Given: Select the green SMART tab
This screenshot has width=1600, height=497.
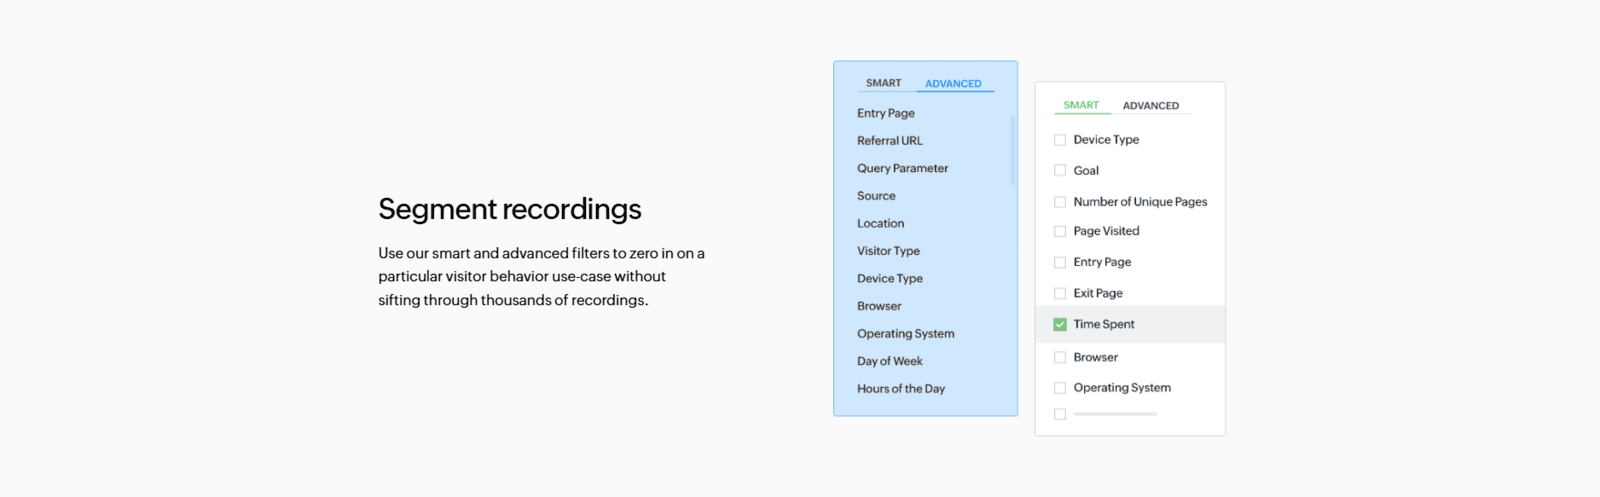Looking at the screenshot, I should [1081, 105].
